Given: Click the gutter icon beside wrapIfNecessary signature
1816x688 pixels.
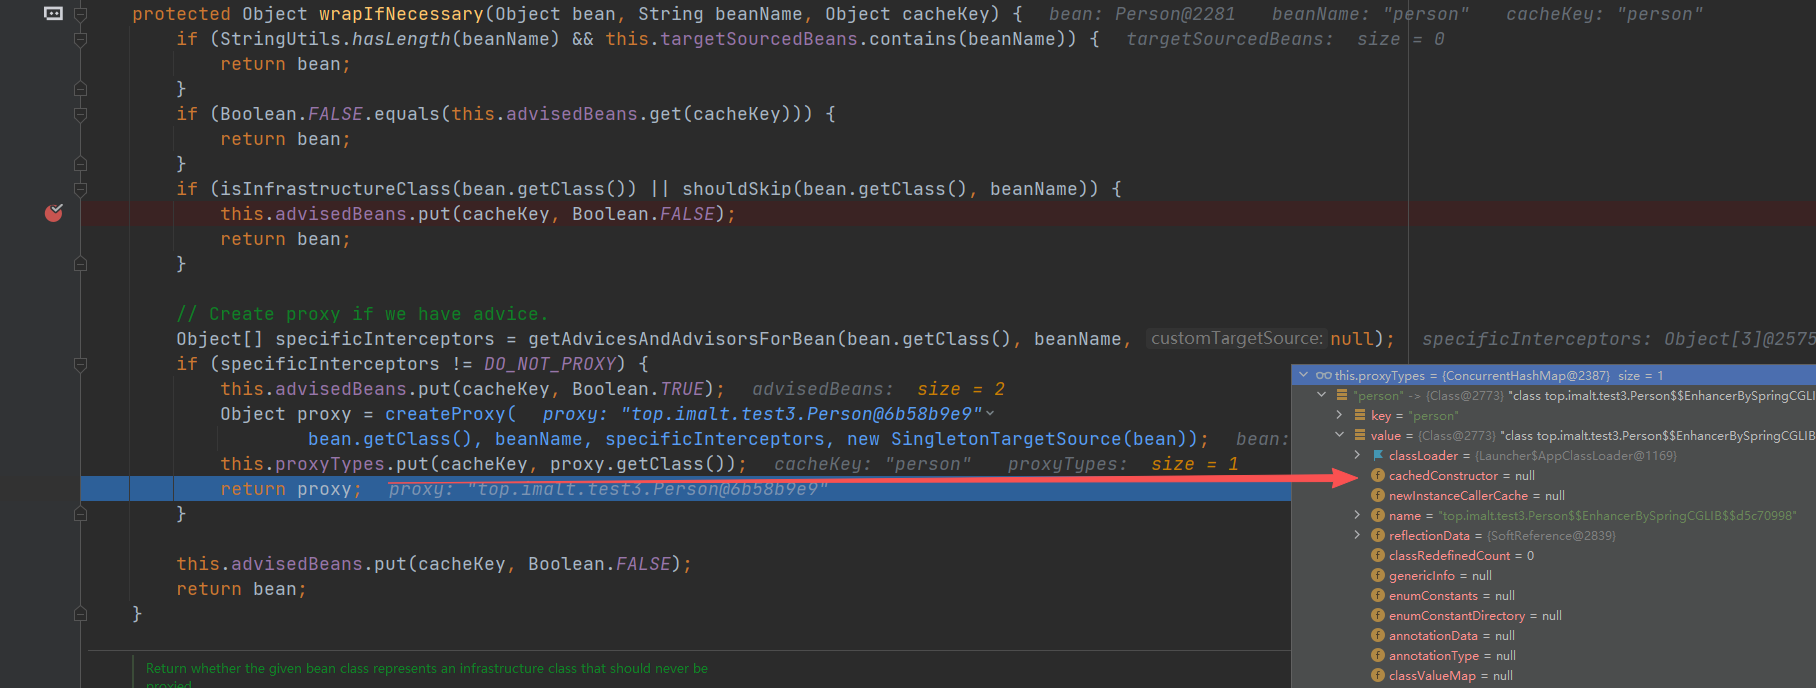Looking at the screenshot, I should coord(54,14).
